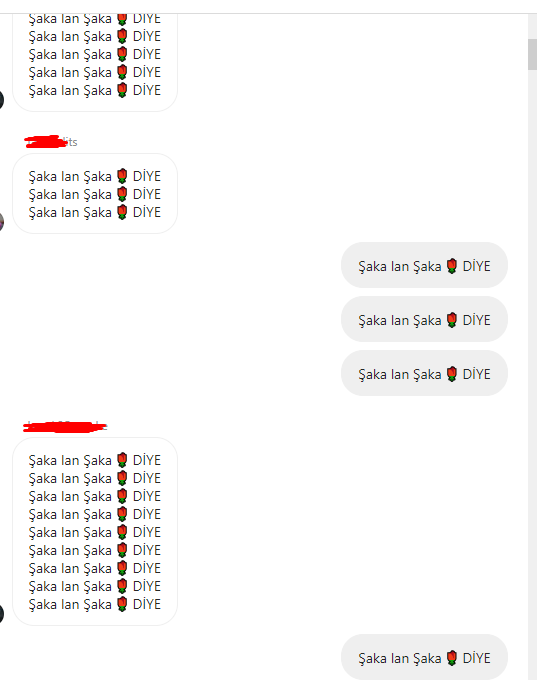
Task: Click rose emoji on nine-line message's last line
Action: tap(122, 604)
